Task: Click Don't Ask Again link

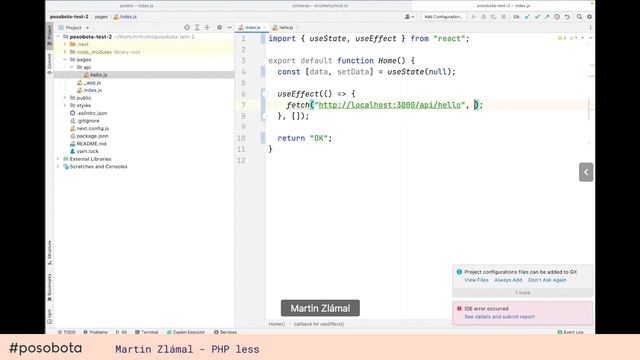Action: (x=547, y=280)
